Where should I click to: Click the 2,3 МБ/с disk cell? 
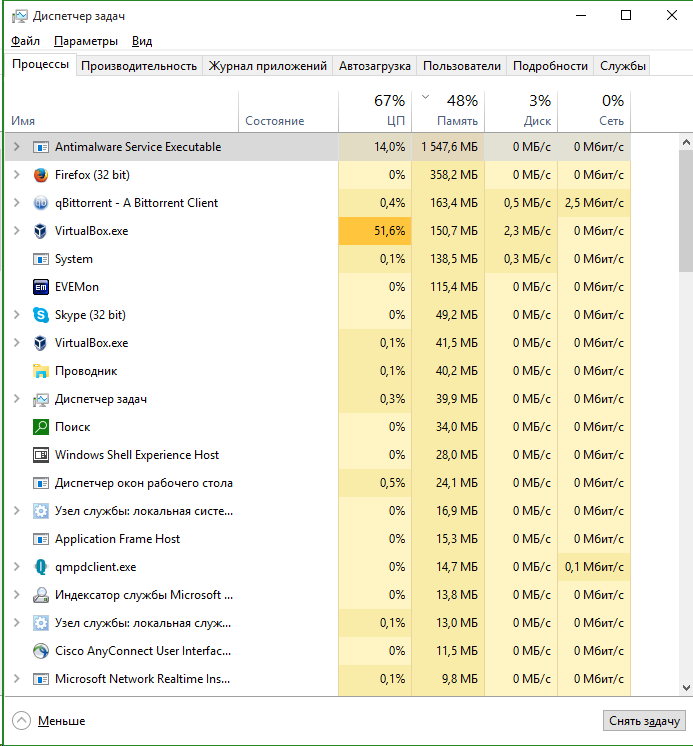[x=521, y=231]
